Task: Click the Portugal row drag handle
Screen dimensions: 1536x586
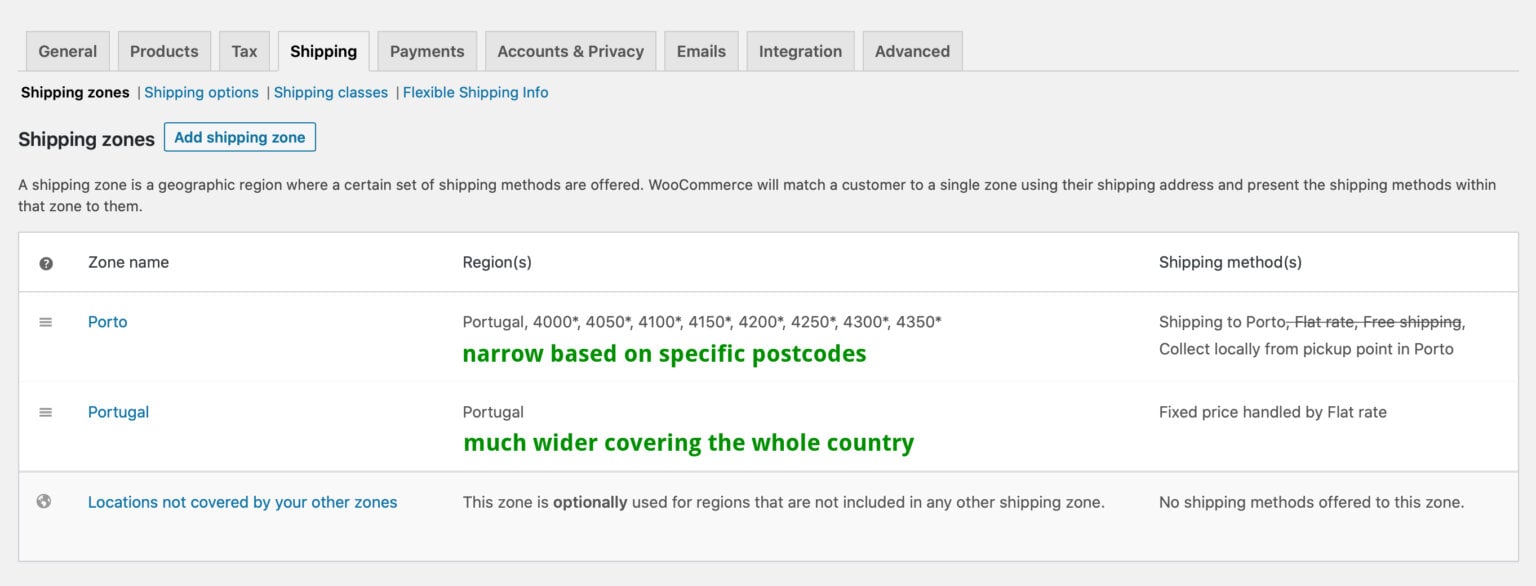Action: click(46, 412)
